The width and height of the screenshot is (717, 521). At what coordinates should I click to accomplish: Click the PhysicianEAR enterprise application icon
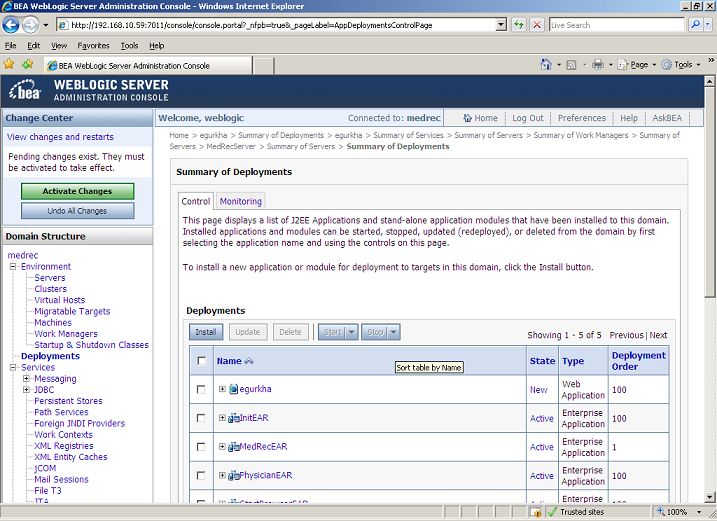tap(234, 476)
